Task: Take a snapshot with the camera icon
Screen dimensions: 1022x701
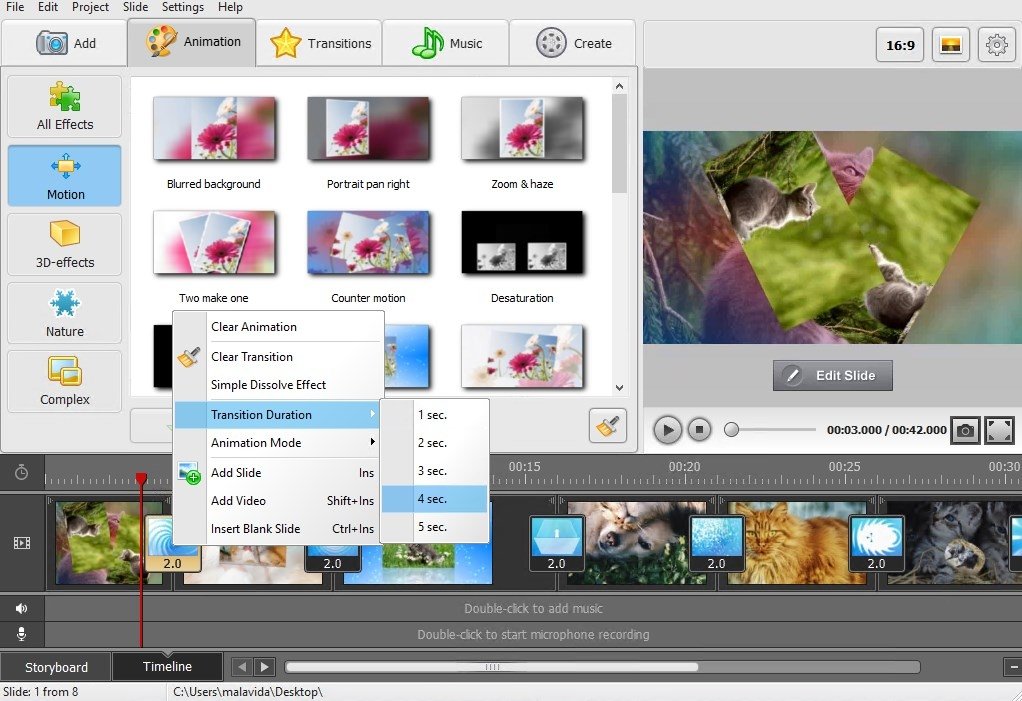Action: coord(965,430)
